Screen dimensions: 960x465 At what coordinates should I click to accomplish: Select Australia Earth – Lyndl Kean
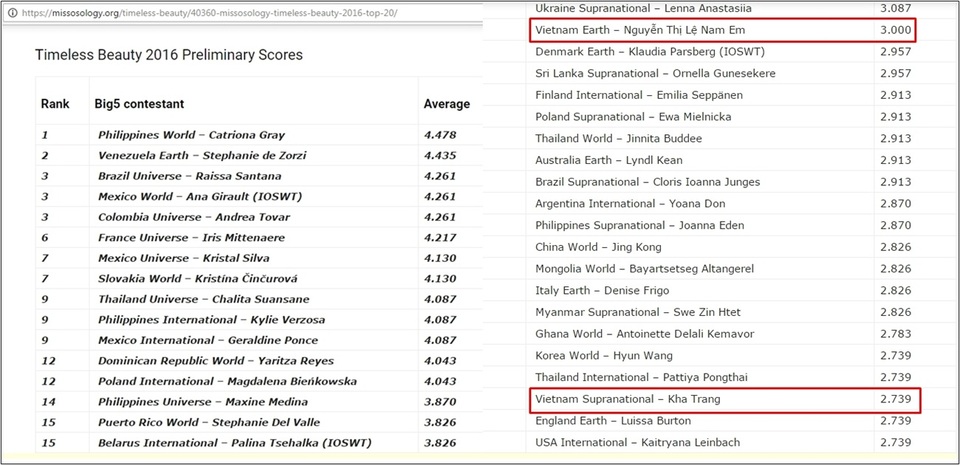[609, 160]
